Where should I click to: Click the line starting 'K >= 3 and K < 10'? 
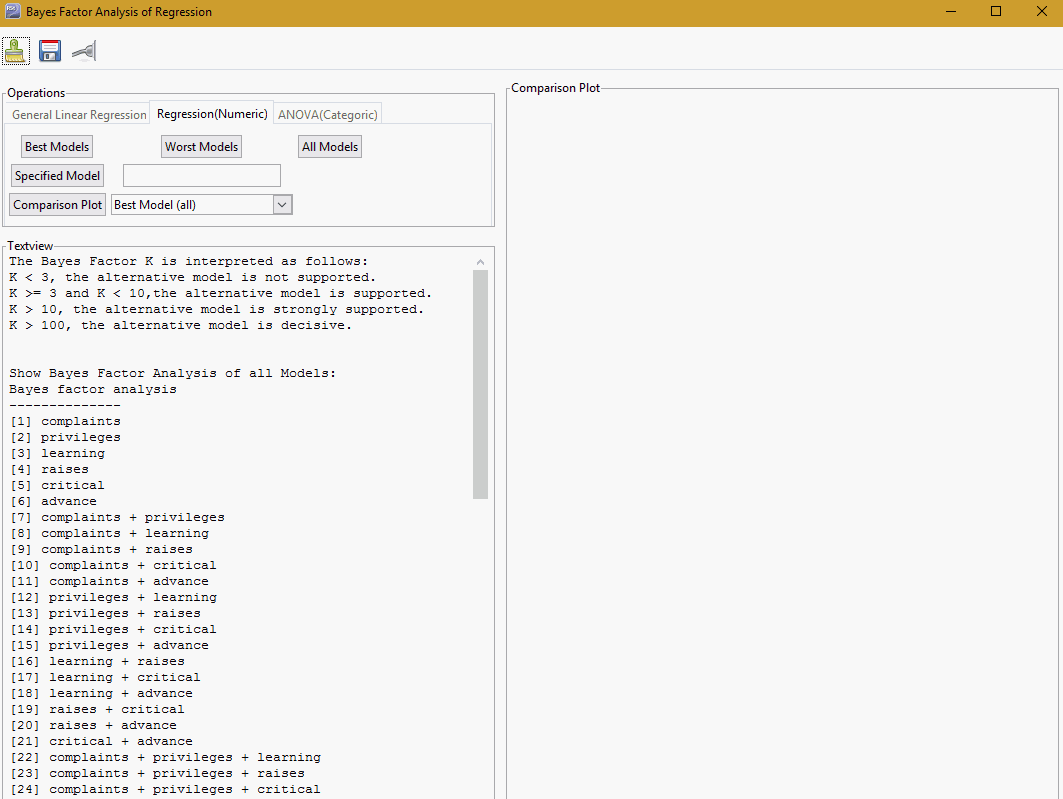221,293
